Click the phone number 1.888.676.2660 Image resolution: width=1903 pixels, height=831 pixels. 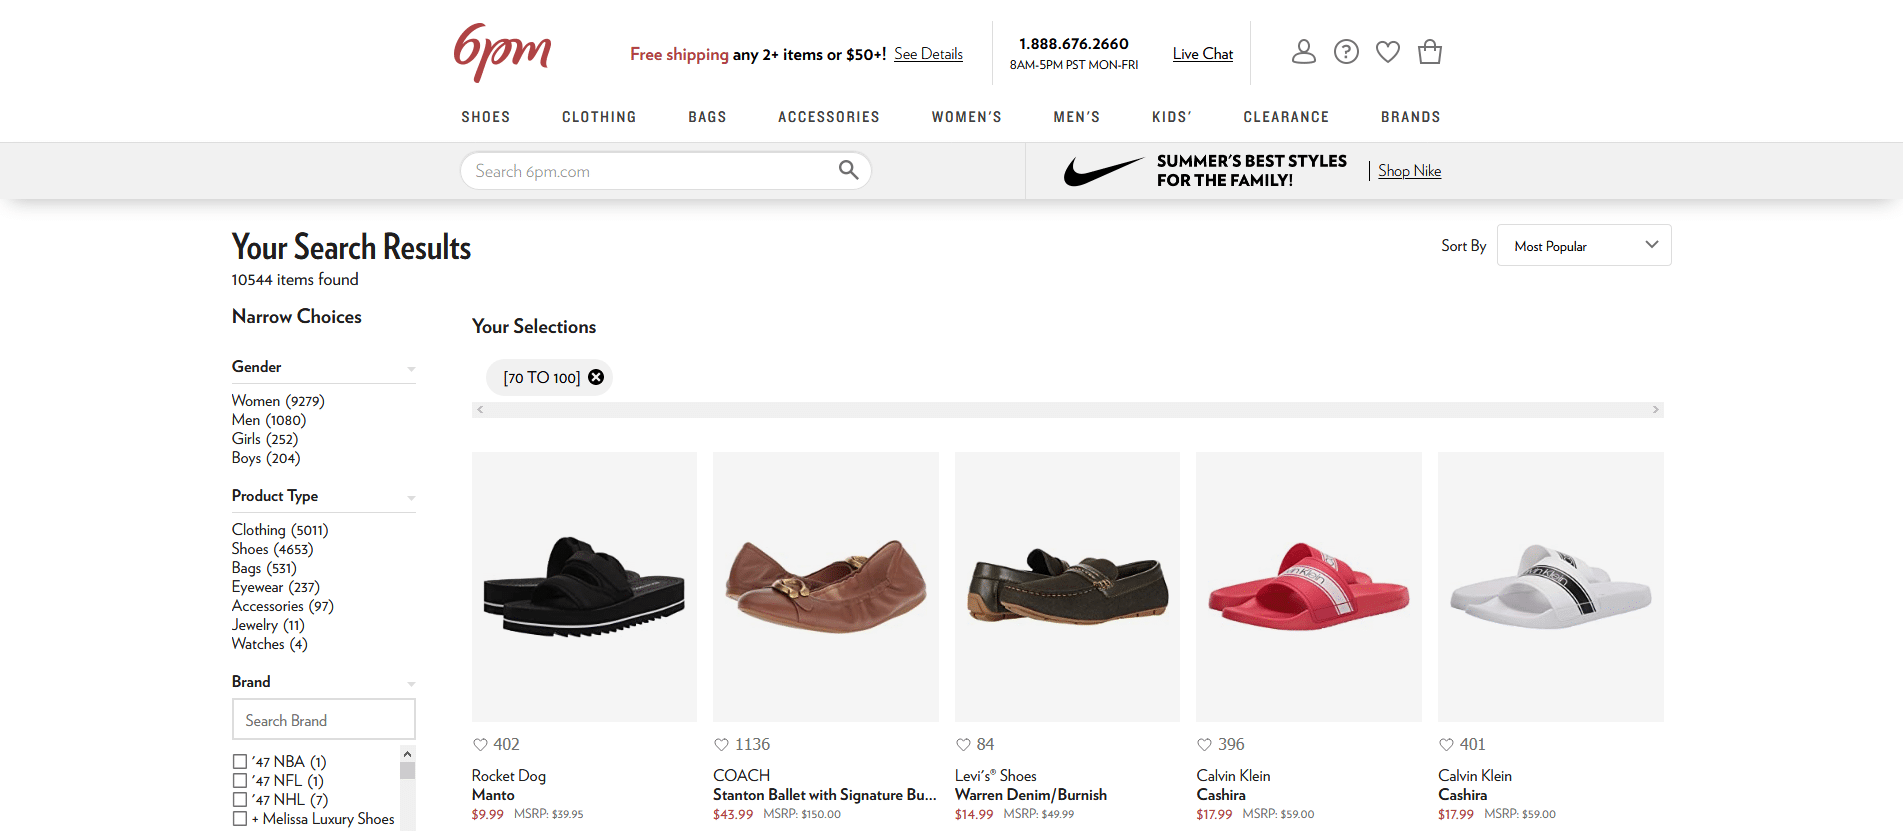(1074, 44)
